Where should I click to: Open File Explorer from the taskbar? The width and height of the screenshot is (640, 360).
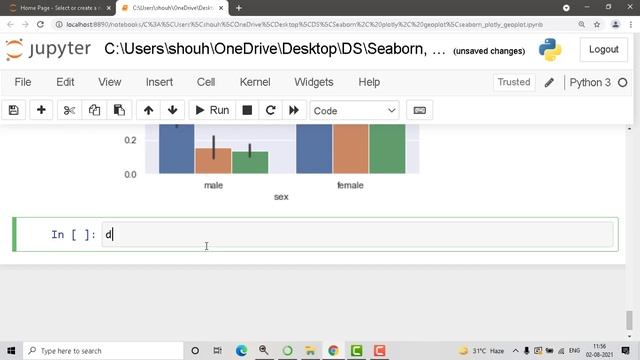point(310,351)
